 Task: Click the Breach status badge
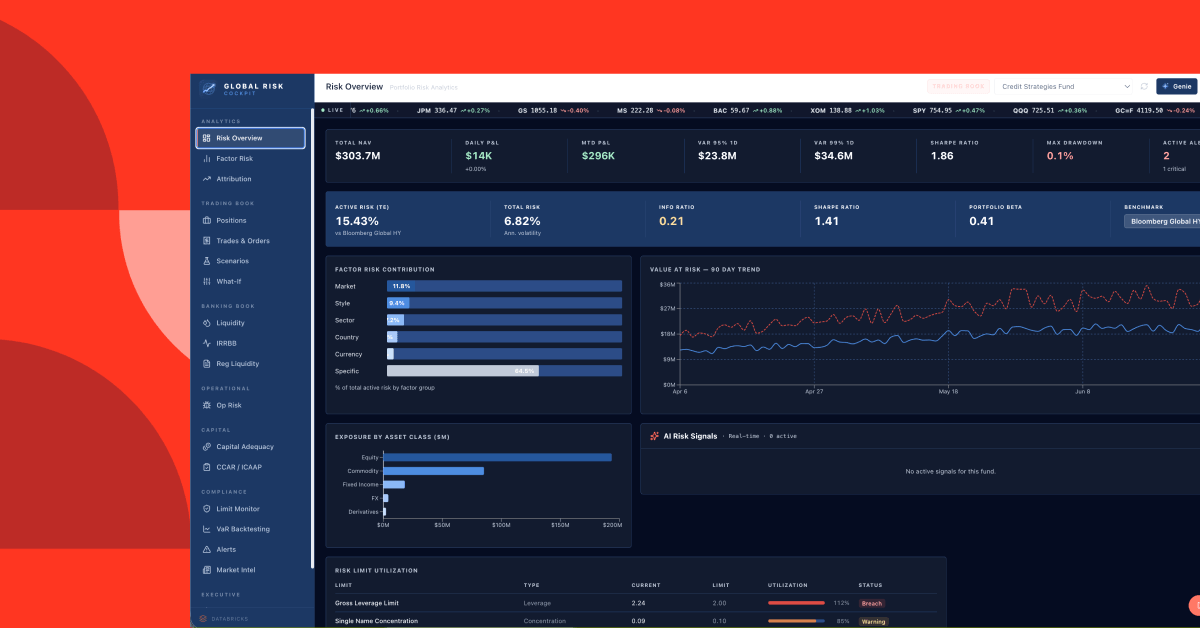tap(872, 603)
